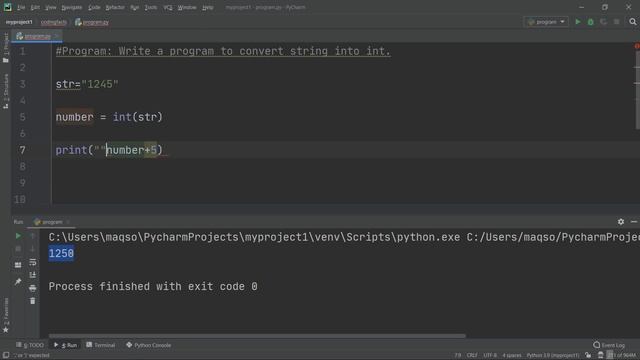Image resolution: width=640 pixels, height=360 pixels.
Task: Click line number 7 in the gutter
Action: pyautogui.click(x=22, y=150)
